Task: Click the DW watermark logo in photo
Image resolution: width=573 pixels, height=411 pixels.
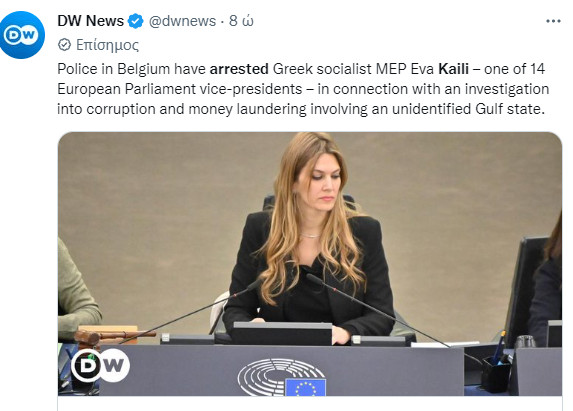Action: (x=100, y=365)
